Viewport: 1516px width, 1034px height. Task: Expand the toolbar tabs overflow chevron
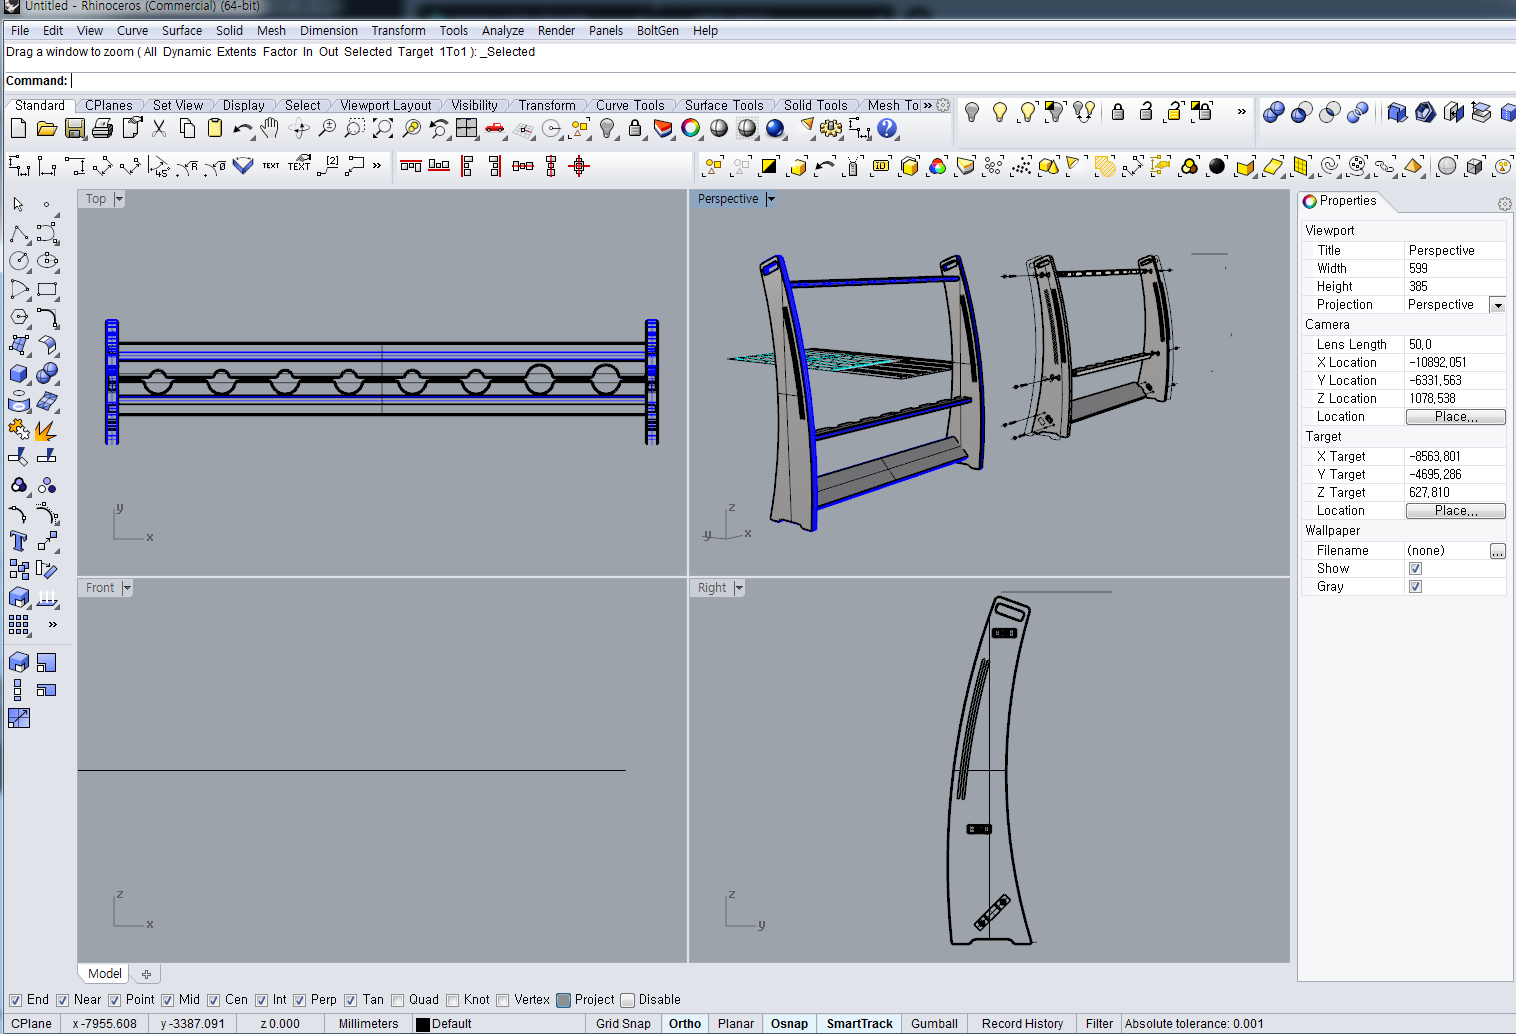coord(928,105)
